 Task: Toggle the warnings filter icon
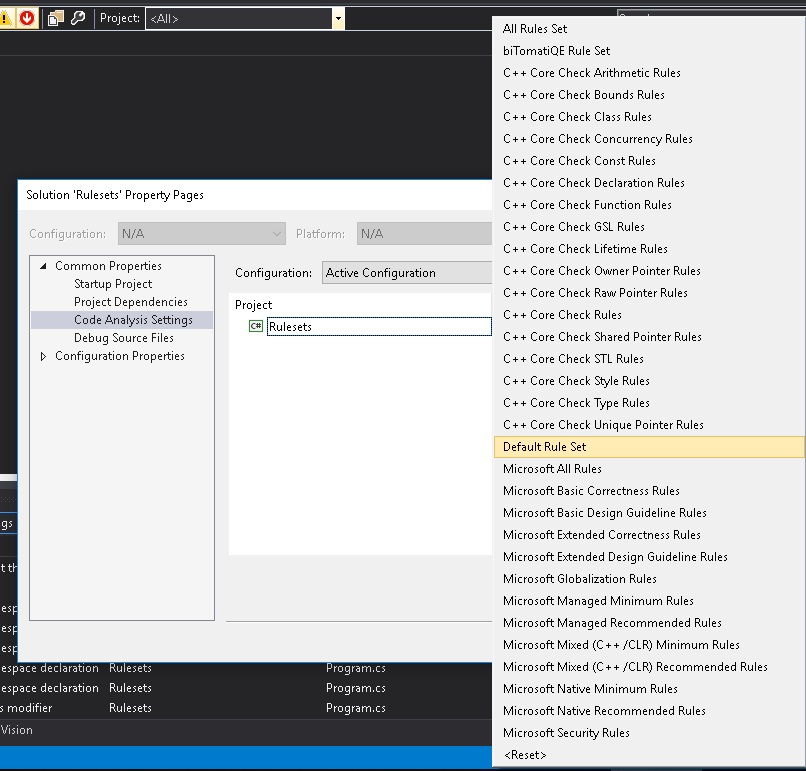tap(6, 17)
